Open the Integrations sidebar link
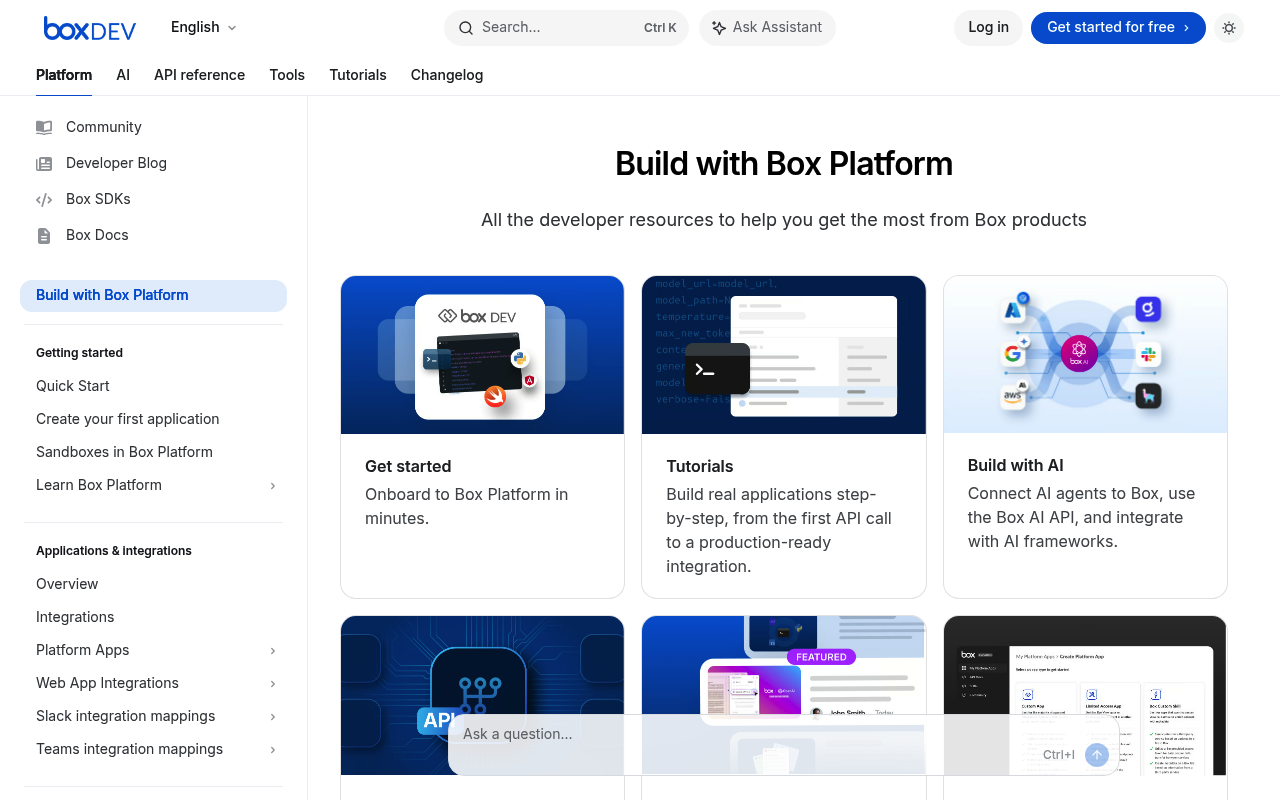The width and height of the screenshot is (1280, 800). tap(75, 617)
